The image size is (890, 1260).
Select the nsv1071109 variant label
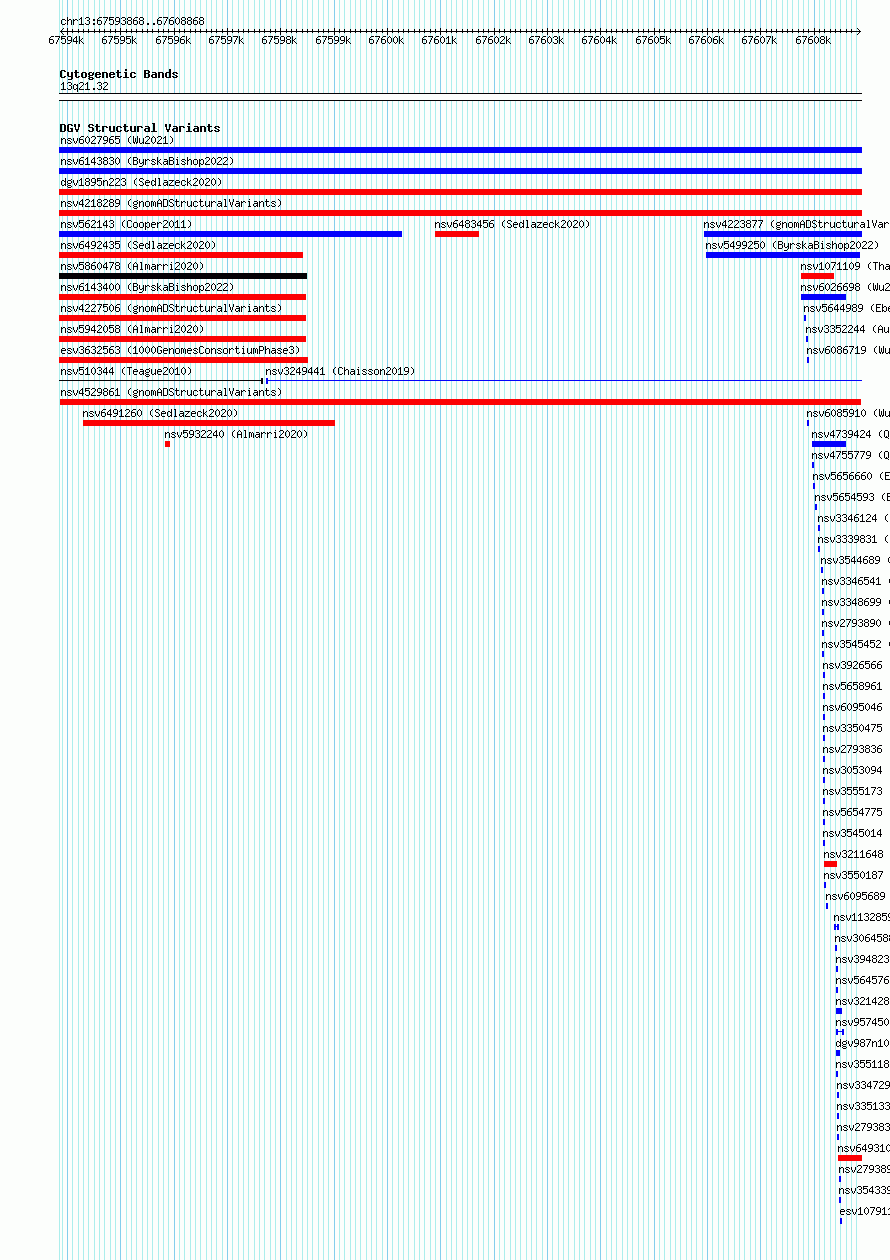tap(845, 266)
